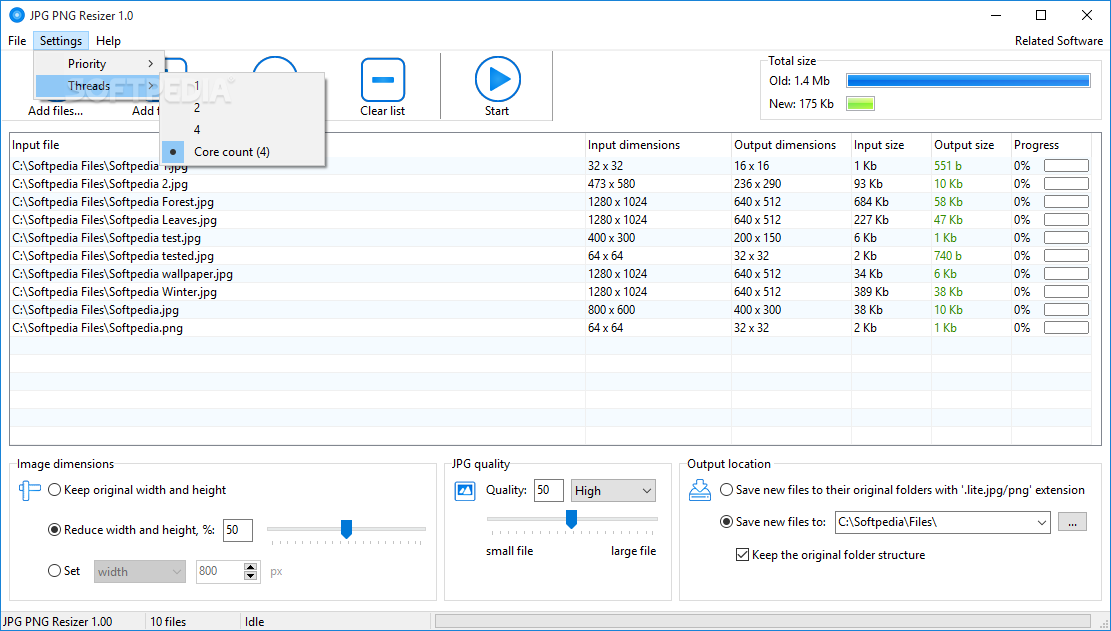Click the JPG PNG Resizer title bar icon
This screenshot has height=631, width=1111.
coord(16,15)
